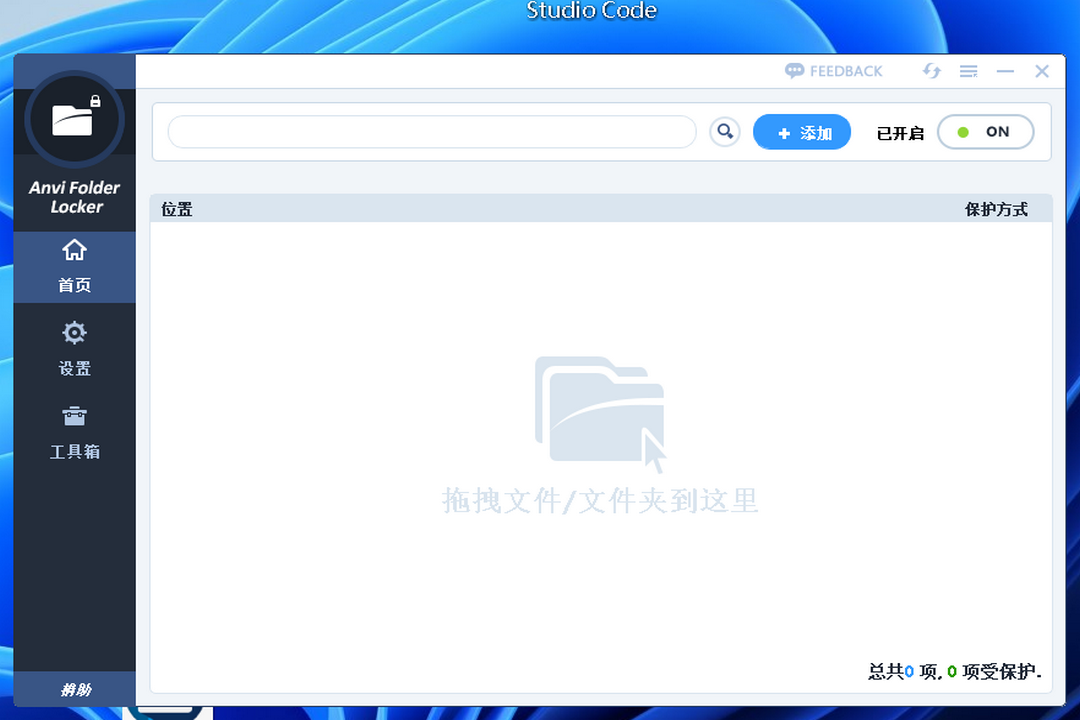The image size is (1080, 720).
Task: Click the Anvi Folder Locker folder-lock logo
Action: click(74, 119)
